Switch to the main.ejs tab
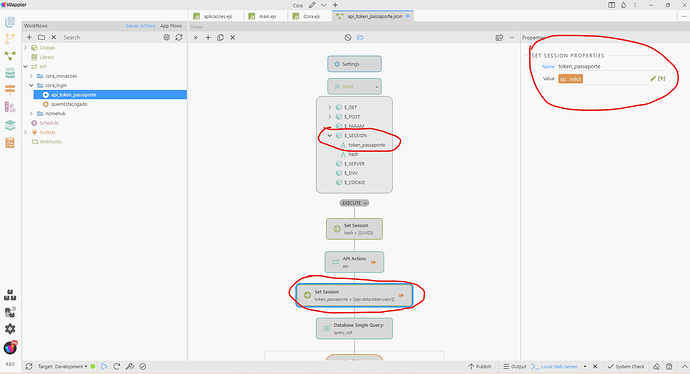 pos(266,16)
